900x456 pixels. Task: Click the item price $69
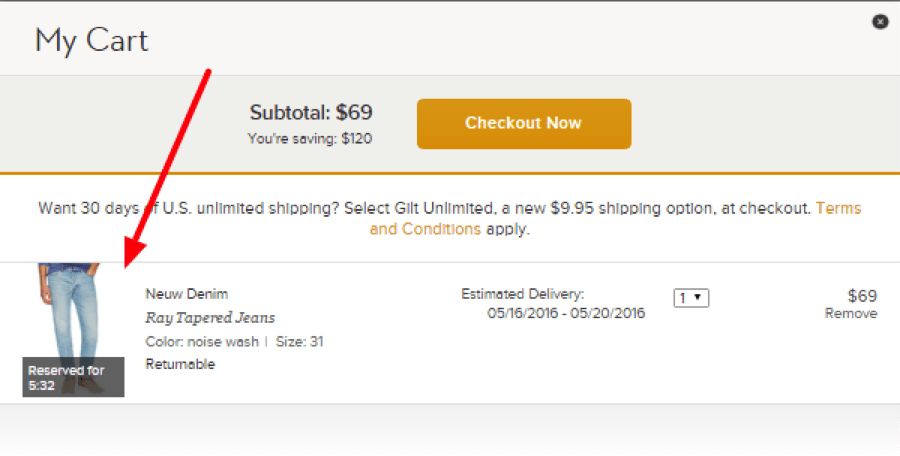pos(862,296)
